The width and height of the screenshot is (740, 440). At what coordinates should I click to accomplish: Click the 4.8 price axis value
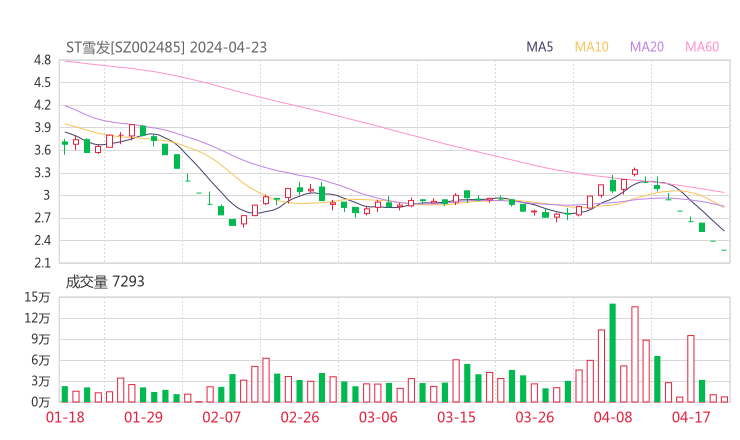click(42, 60)
